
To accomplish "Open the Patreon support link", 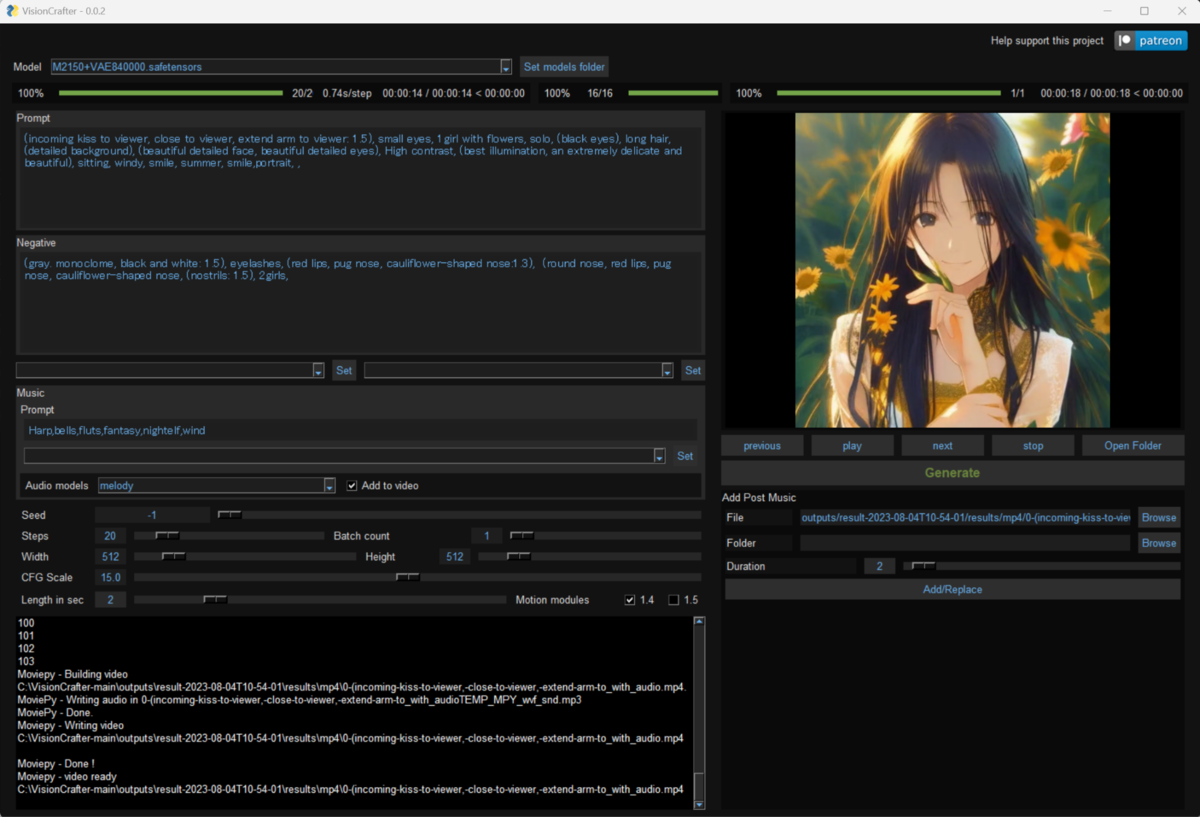I will point(1151,41).
